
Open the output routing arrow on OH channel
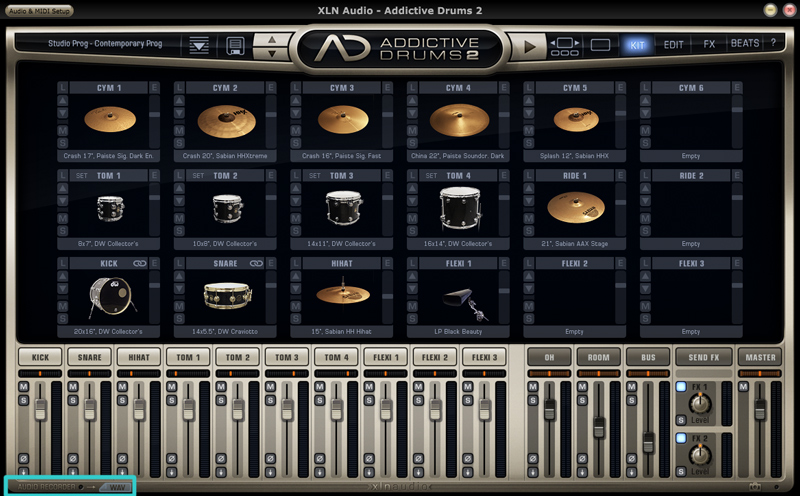tap(533, 472)
